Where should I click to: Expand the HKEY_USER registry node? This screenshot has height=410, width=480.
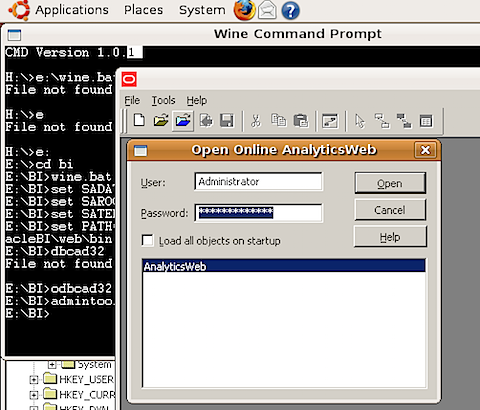[x=33, y=380]
